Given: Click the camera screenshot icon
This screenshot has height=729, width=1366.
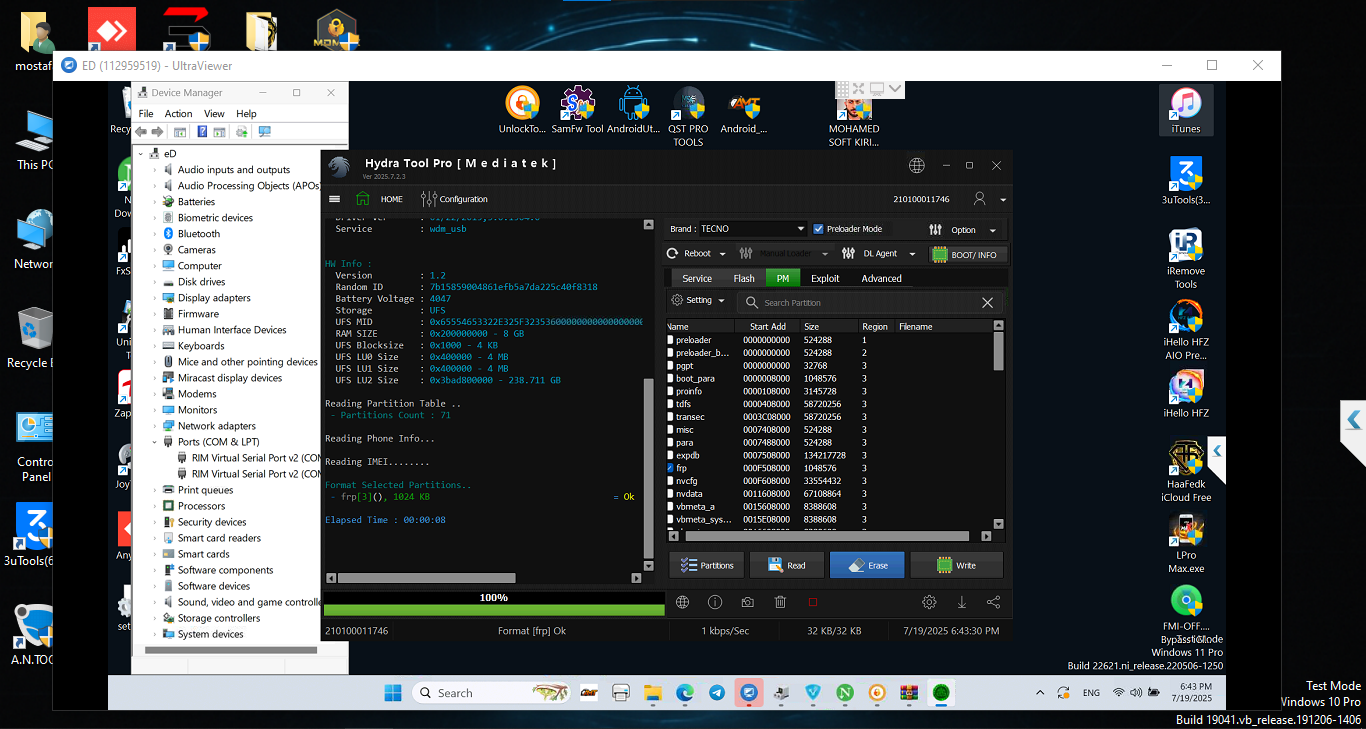Looking at the screenshot, I should 747,602.
